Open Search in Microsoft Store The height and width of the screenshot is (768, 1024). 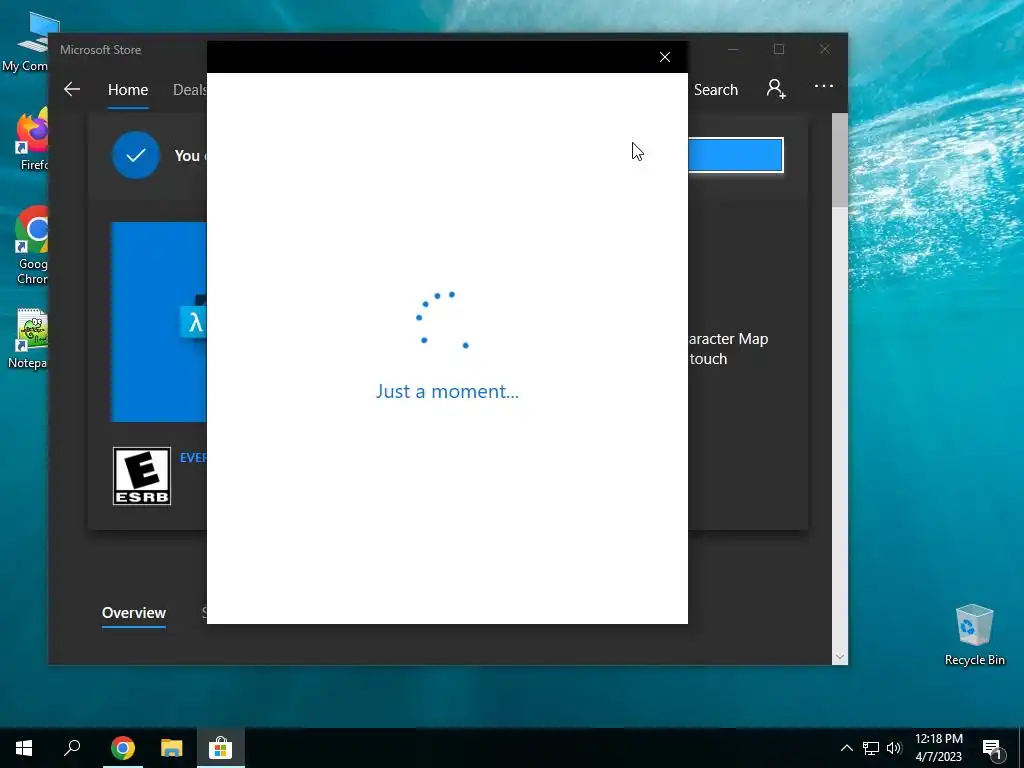click(716, 89)
